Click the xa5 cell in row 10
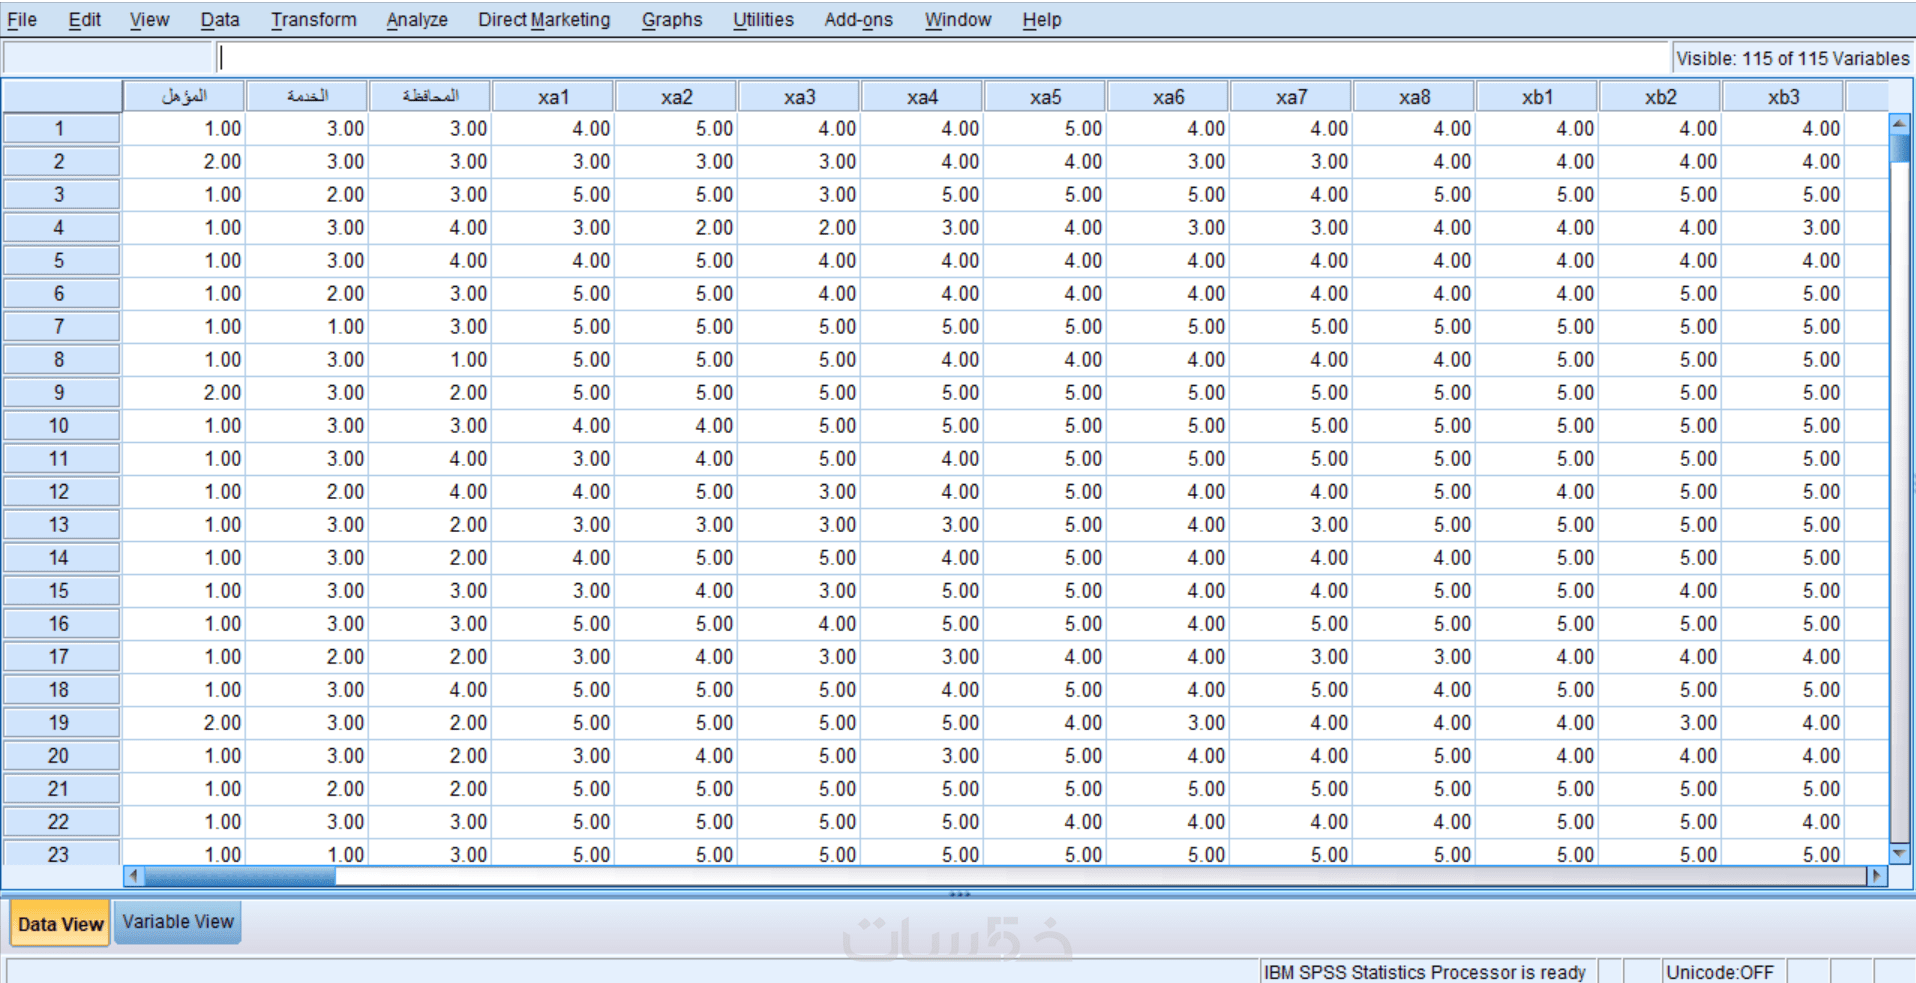 pyautogui.click(x=1045, y=425)
